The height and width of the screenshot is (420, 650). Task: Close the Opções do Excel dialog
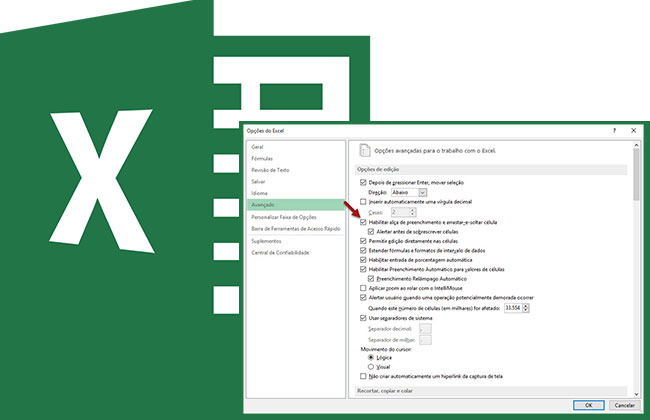pyautogui.click(x=633, y=131)
